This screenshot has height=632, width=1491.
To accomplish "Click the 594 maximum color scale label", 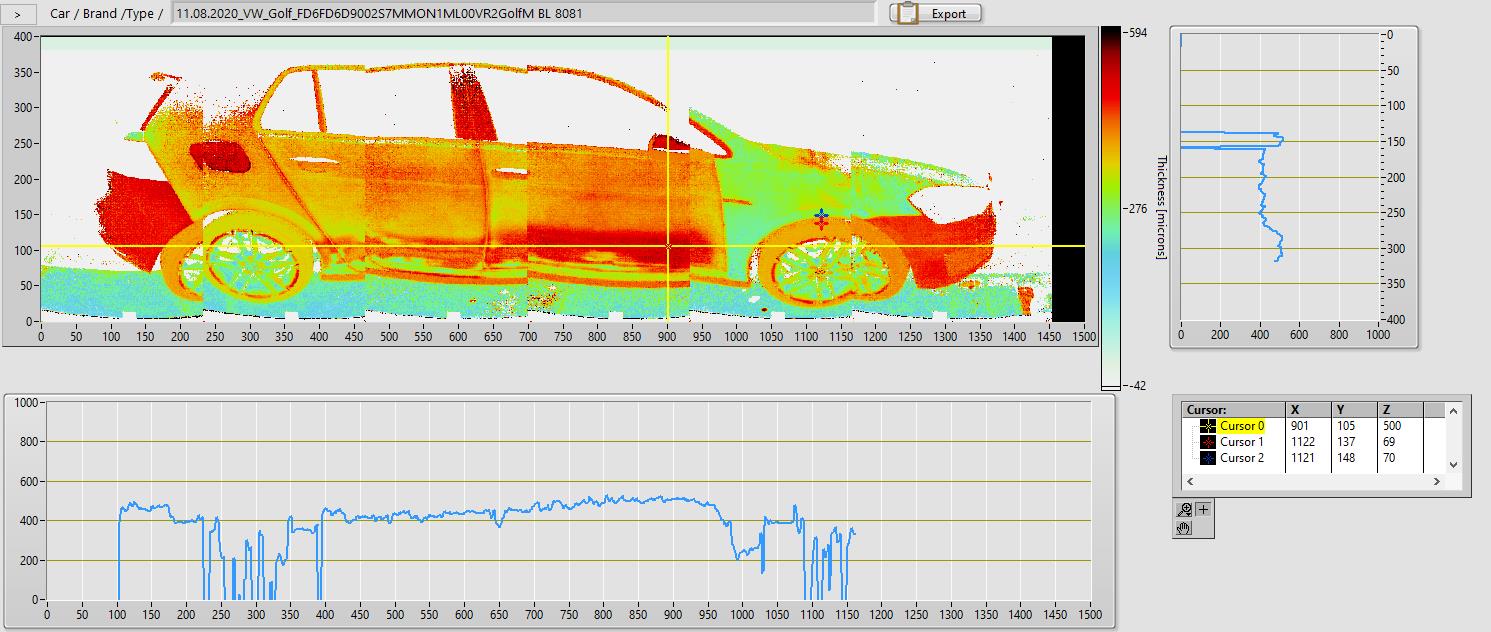I will (1136, 33).
